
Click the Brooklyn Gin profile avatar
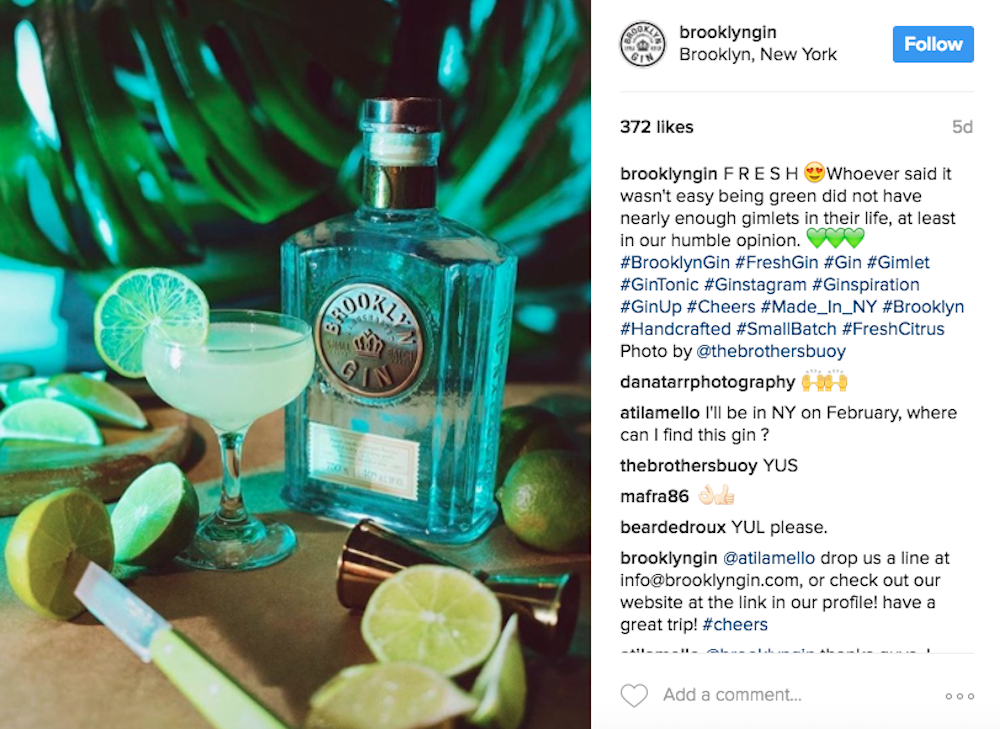coord(642,44)
